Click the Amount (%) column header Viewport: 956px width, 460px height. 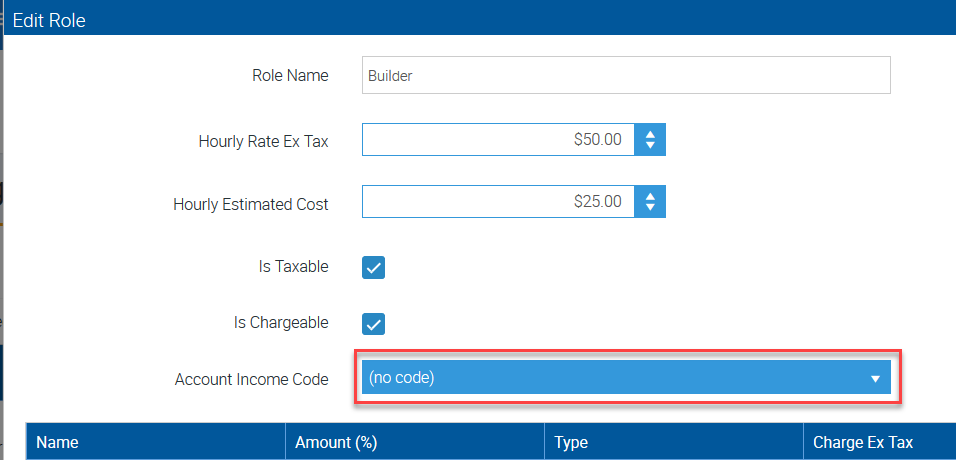tap(336, 442)
